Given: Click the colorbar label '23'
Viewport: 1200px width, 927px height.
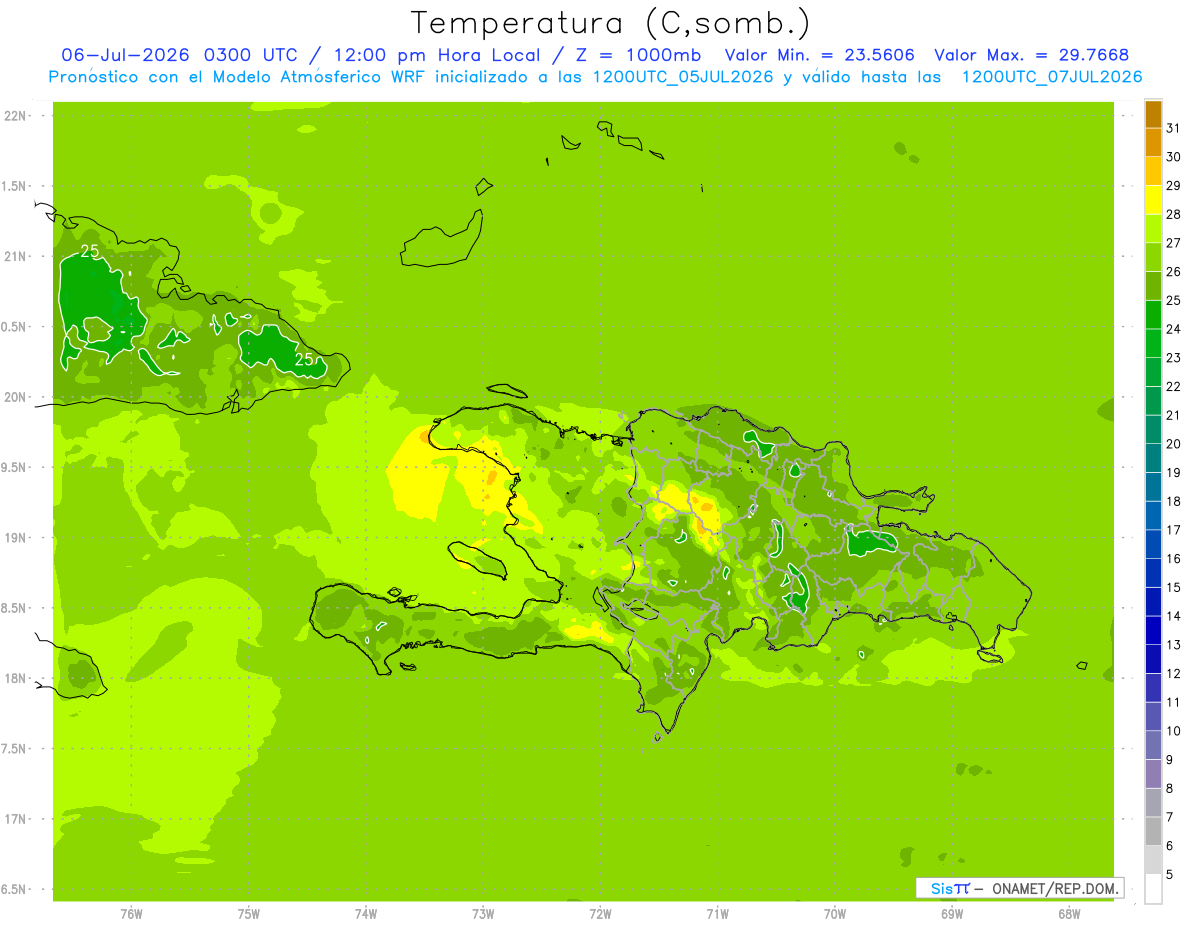Looking at the screenshot, I should (1173, 358).
